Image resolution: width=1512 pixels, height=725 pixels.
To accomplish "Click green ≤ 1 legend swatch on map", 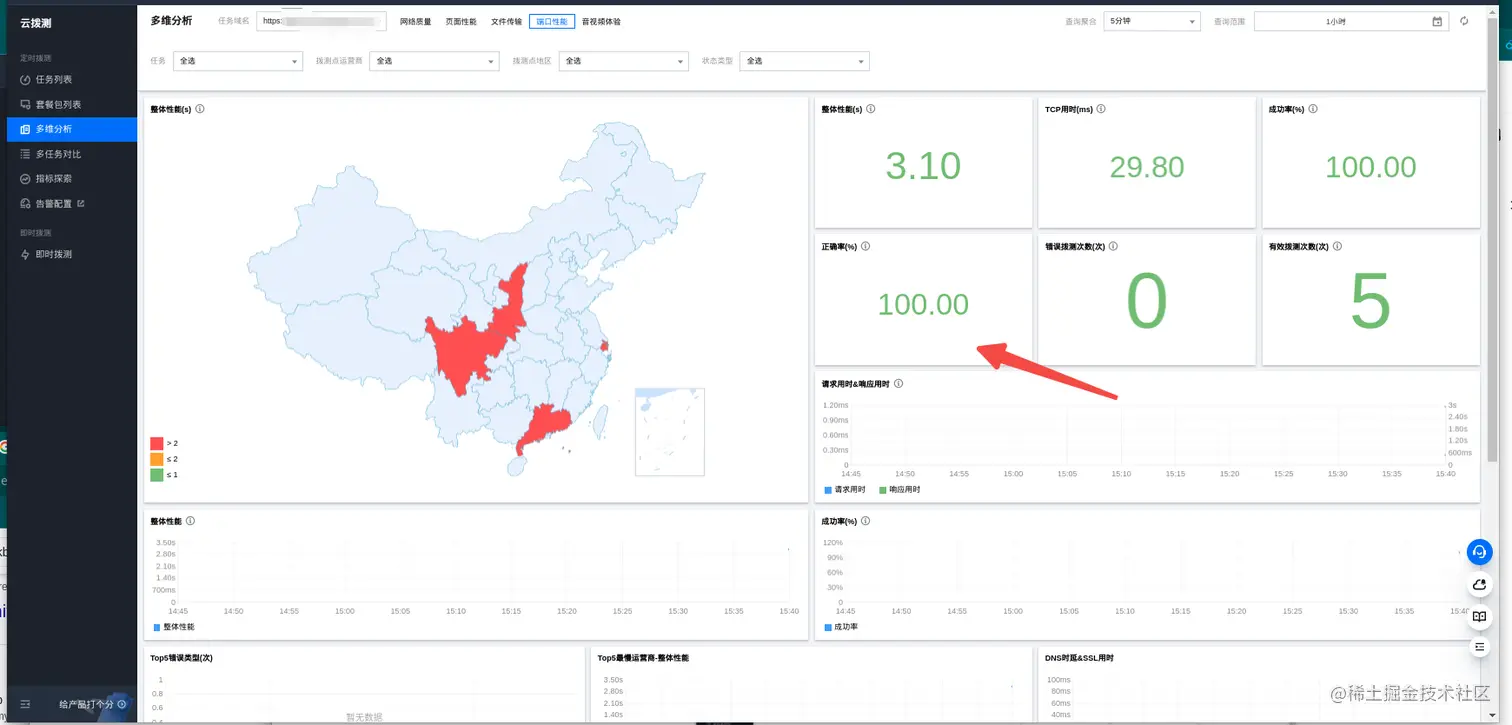I will coord(157,475).
